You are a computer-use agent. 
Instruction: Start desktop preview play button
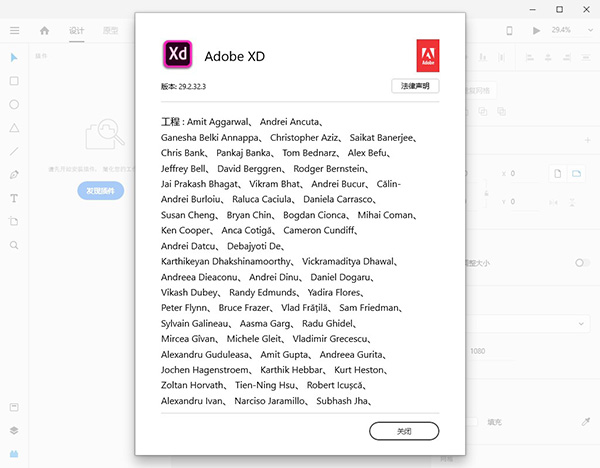click(536, 31)
